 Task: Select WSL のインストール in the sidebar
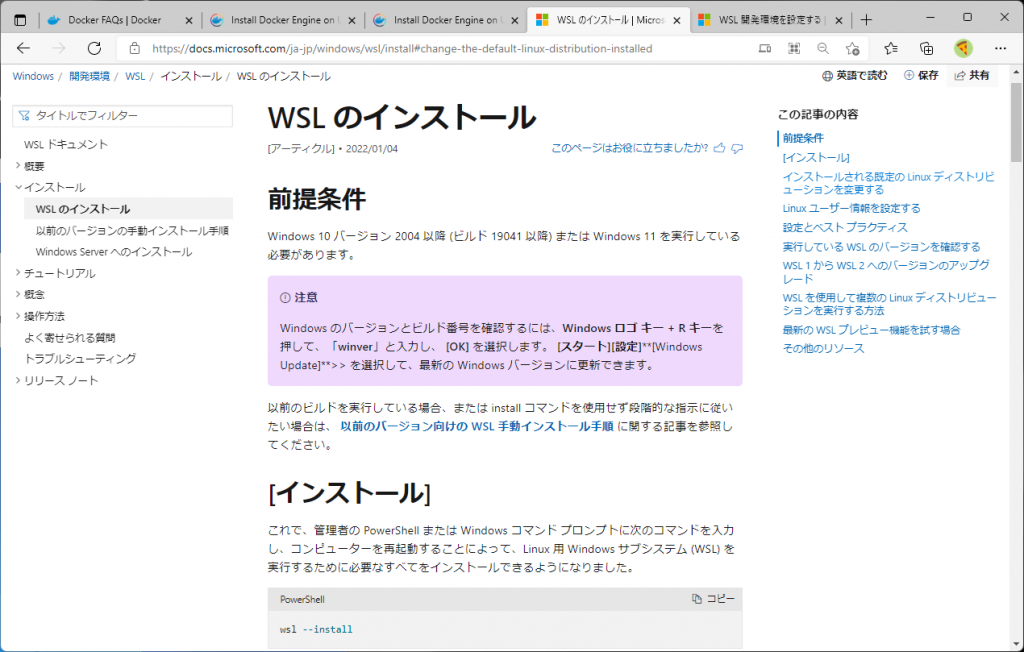tap(128, 209)
